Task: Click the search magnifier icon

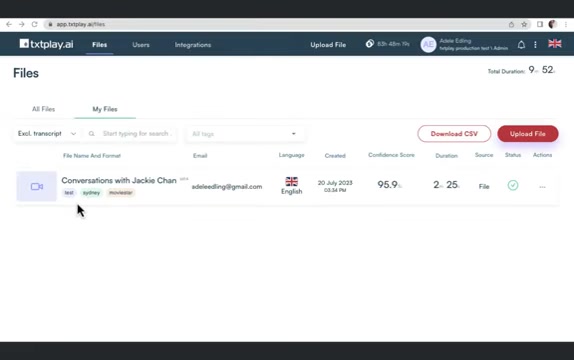Action: [x=92, y=134]
